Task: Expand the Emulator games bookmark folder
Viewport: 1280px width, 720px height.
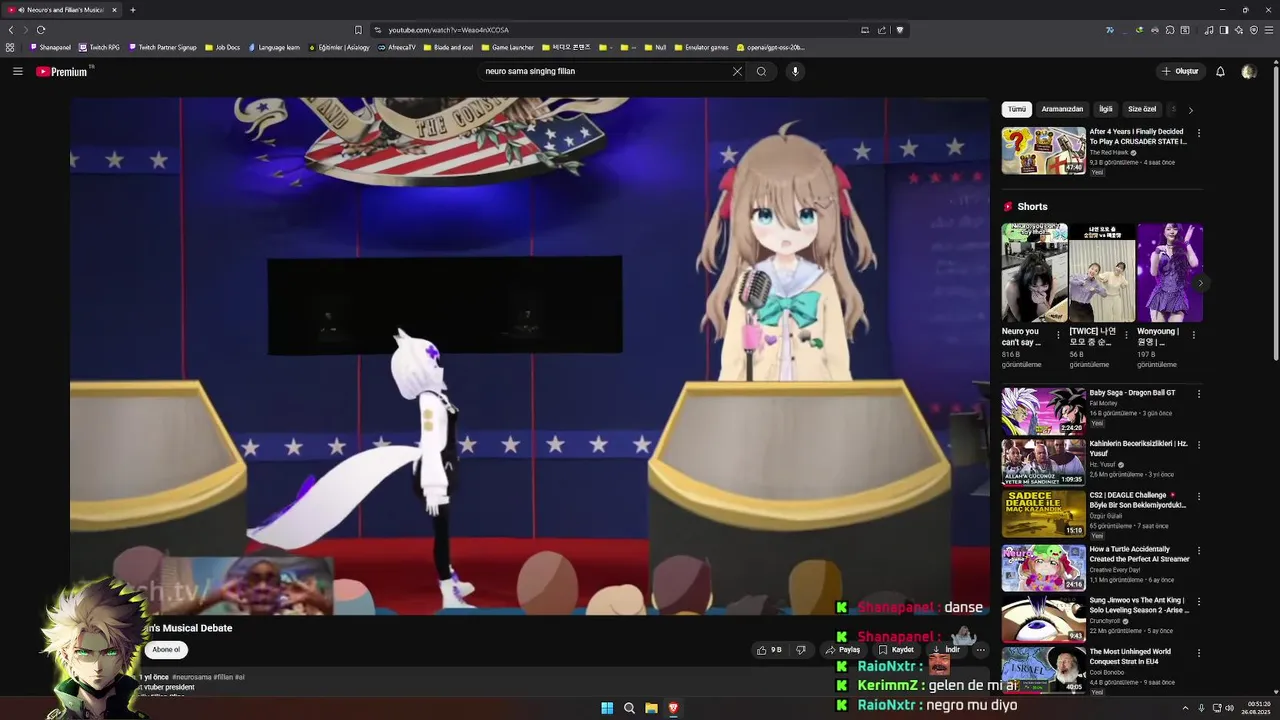Action: (x=701, y=47)
